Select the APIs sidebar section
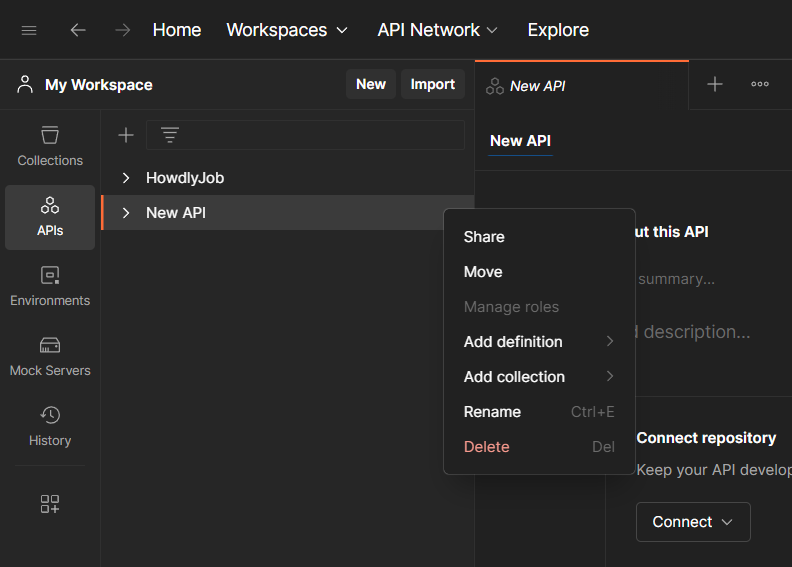Image resolution: width=792 pixels, height=567 pixels. (50, 217)
